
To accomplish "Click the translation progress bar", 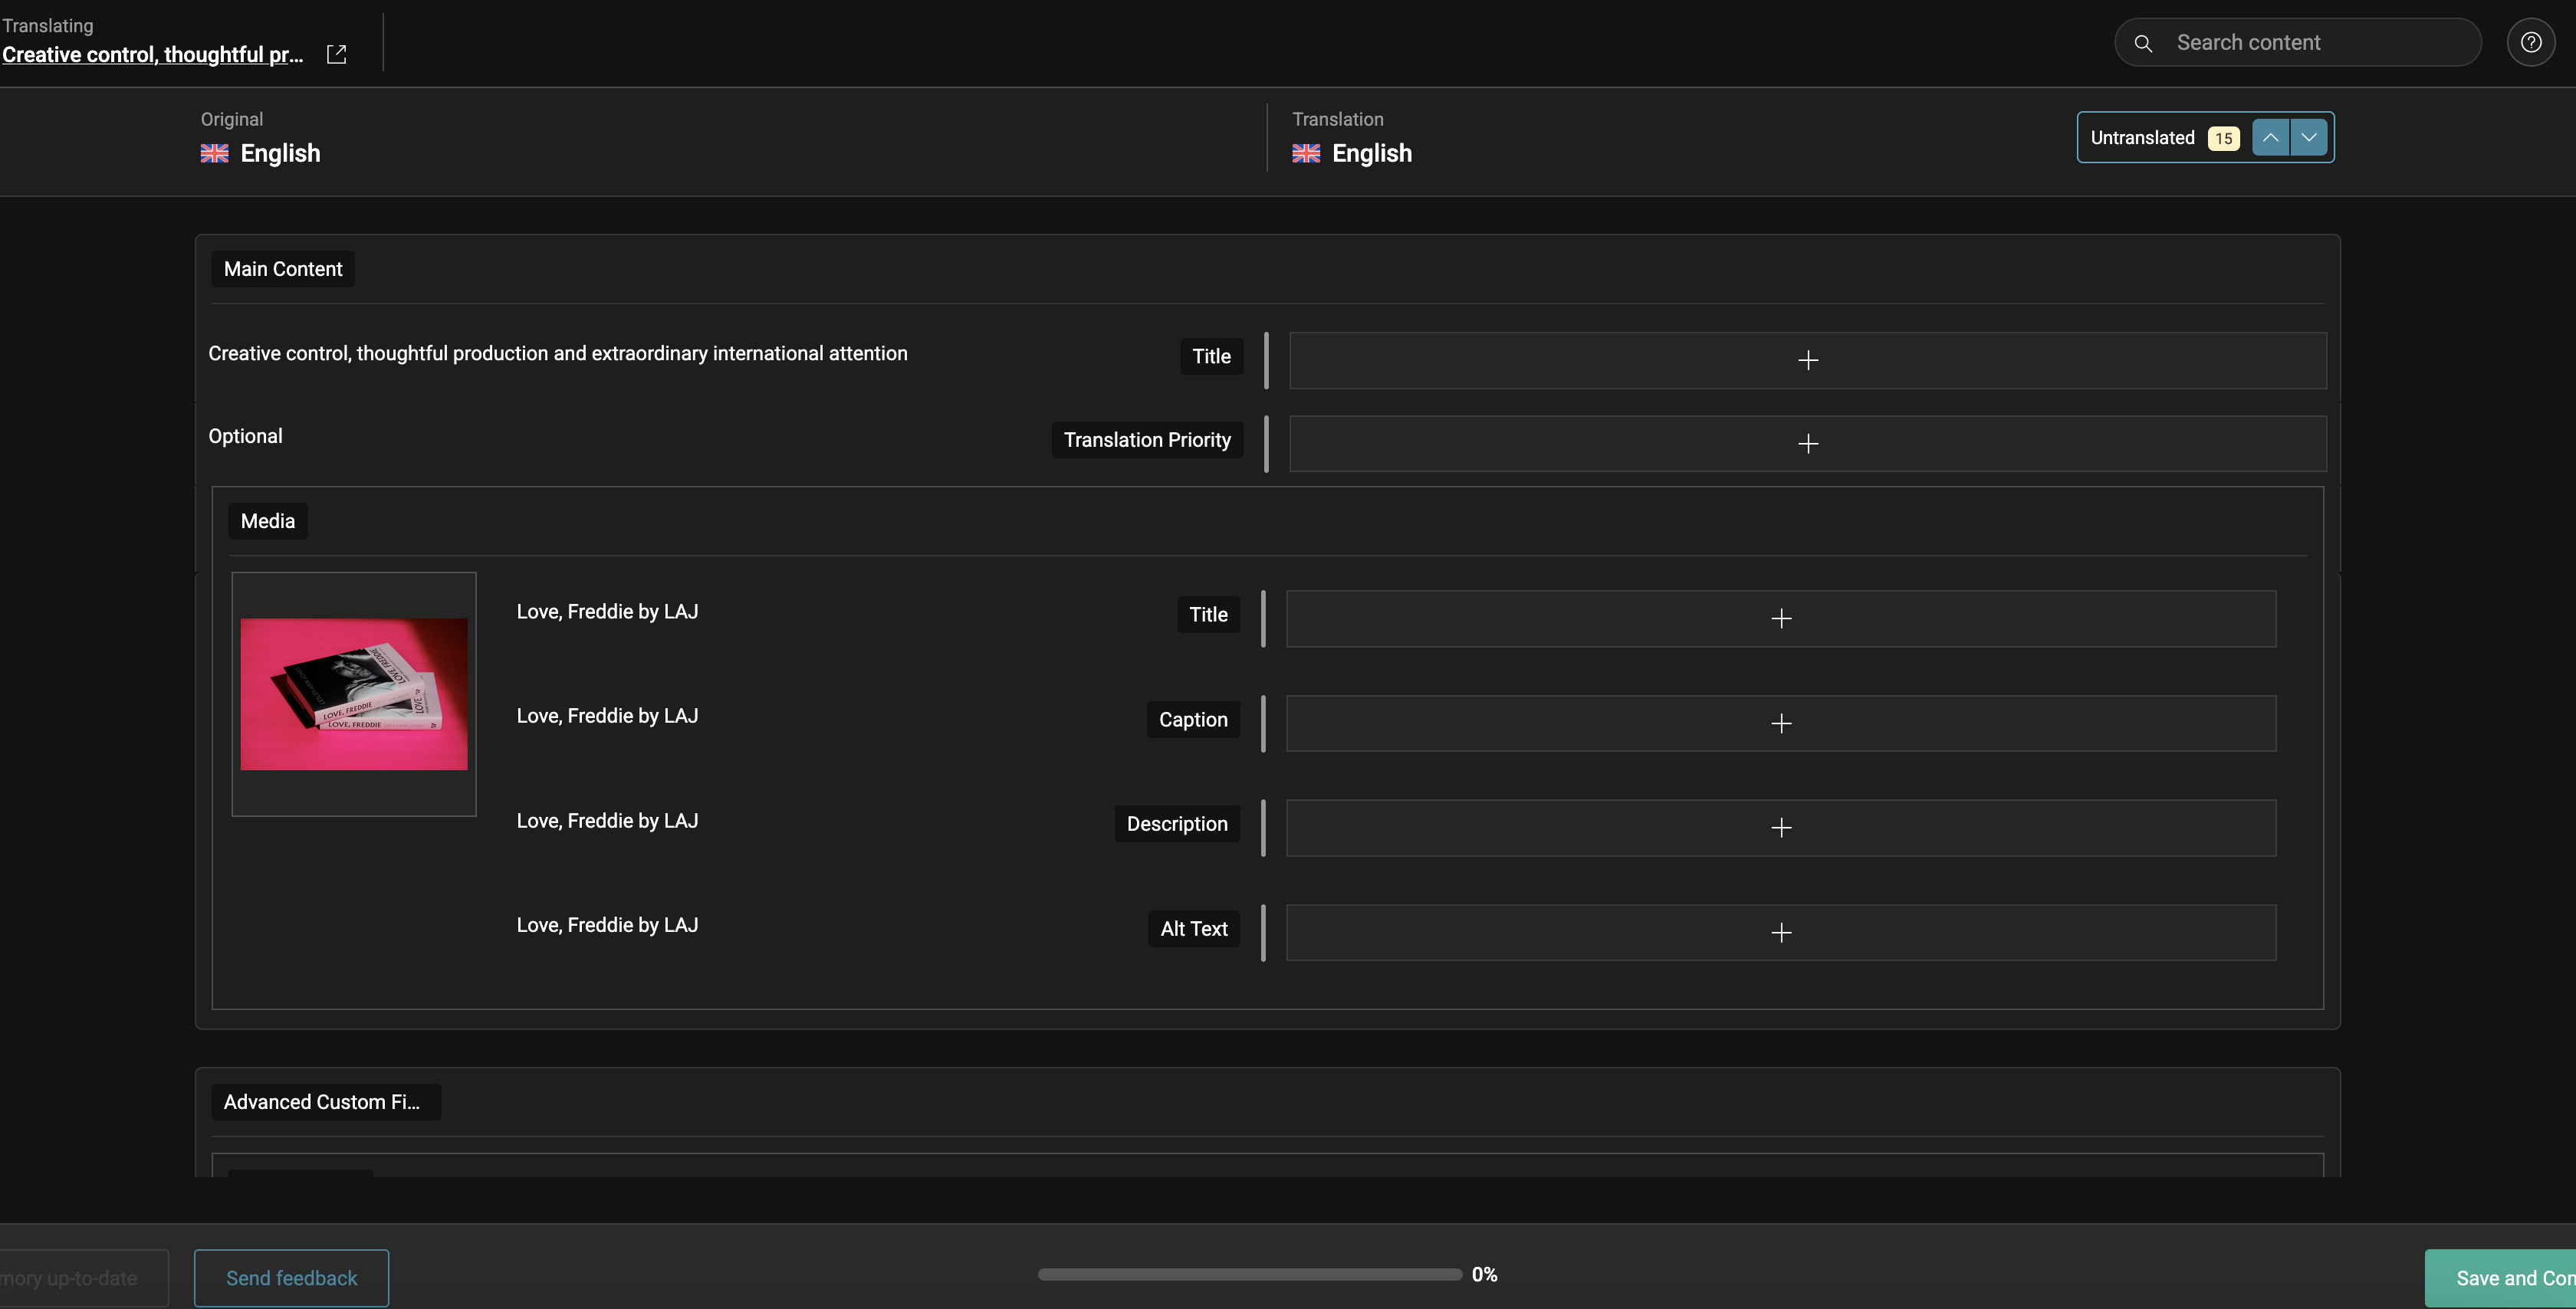I will tap(1249, 1274).
